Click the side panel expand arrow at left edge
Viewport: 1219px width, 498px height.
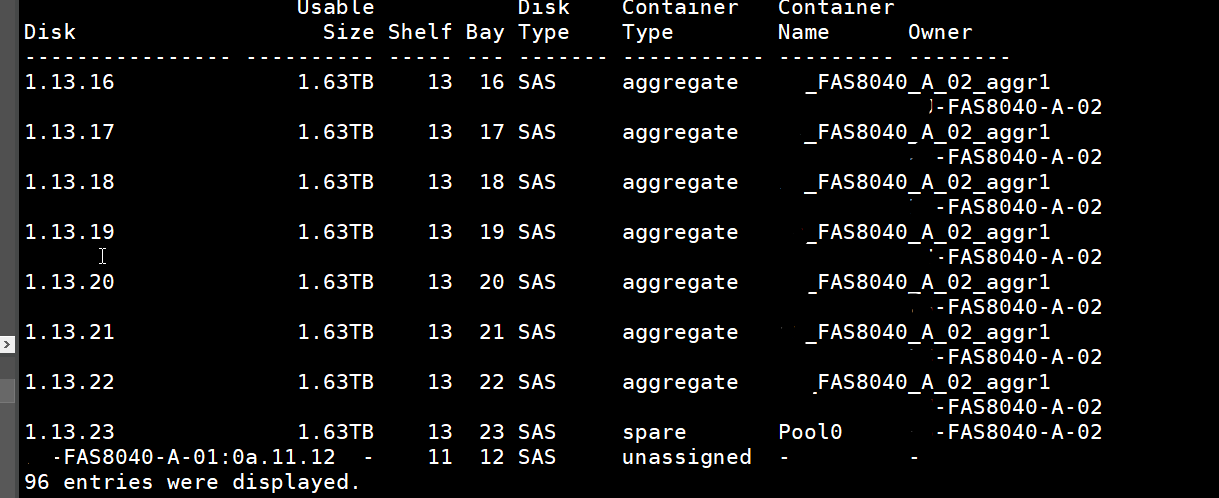(x=7, y=345)
